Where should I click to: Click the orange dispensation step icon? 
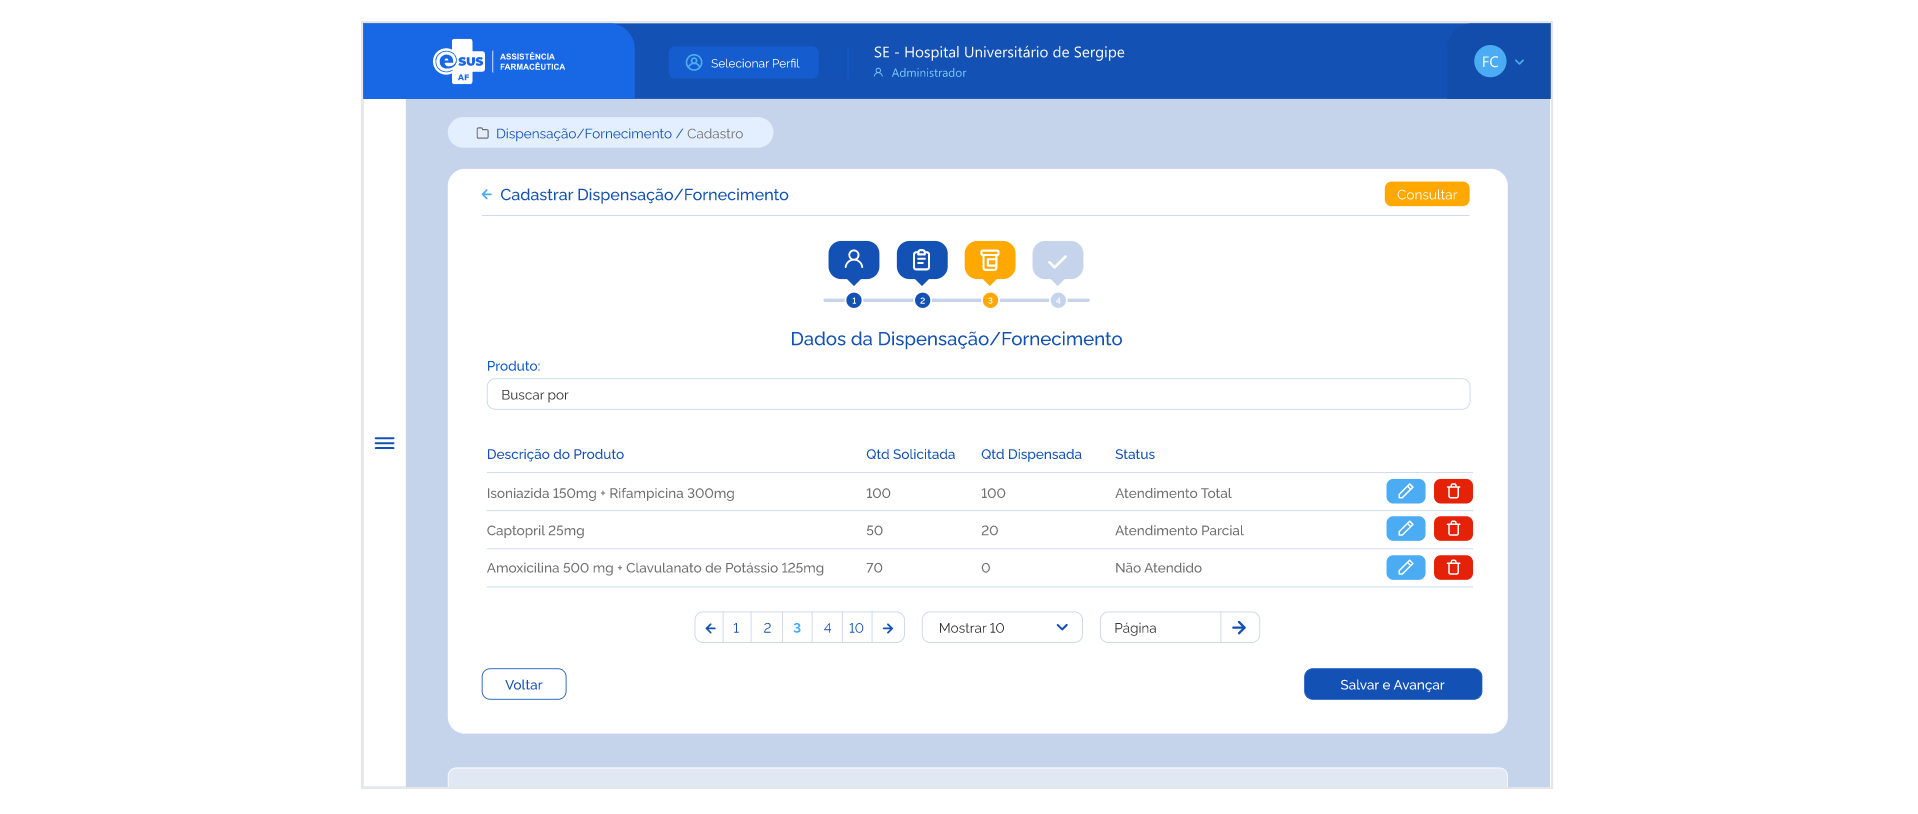(x=989, y=260)
